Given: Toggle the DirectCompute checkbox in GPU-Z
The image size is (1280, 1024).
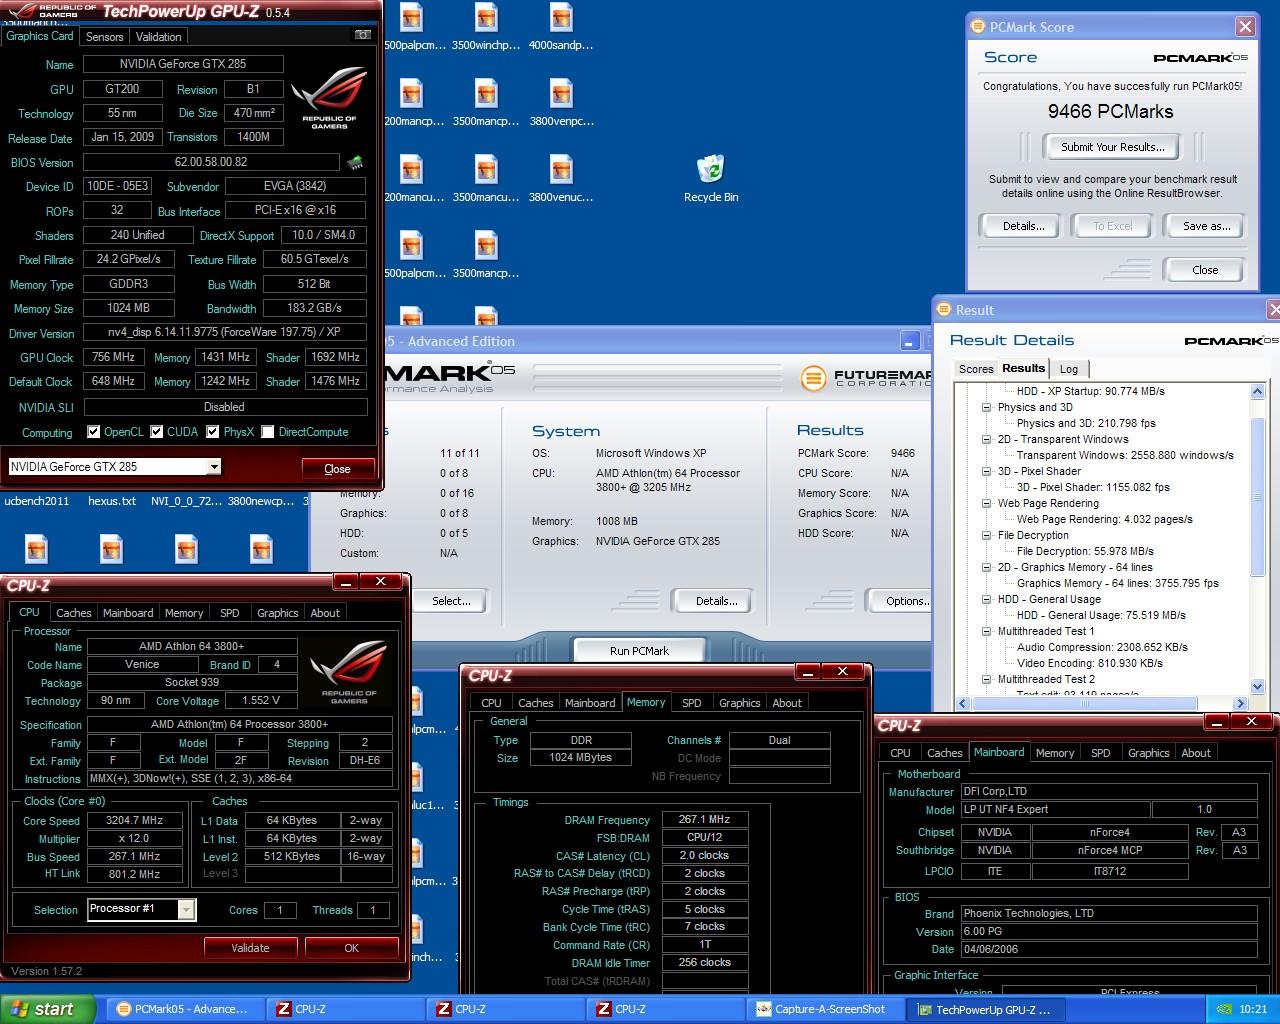Looking at the screenshot, I should pyautogui.click(x=267, y=432).
